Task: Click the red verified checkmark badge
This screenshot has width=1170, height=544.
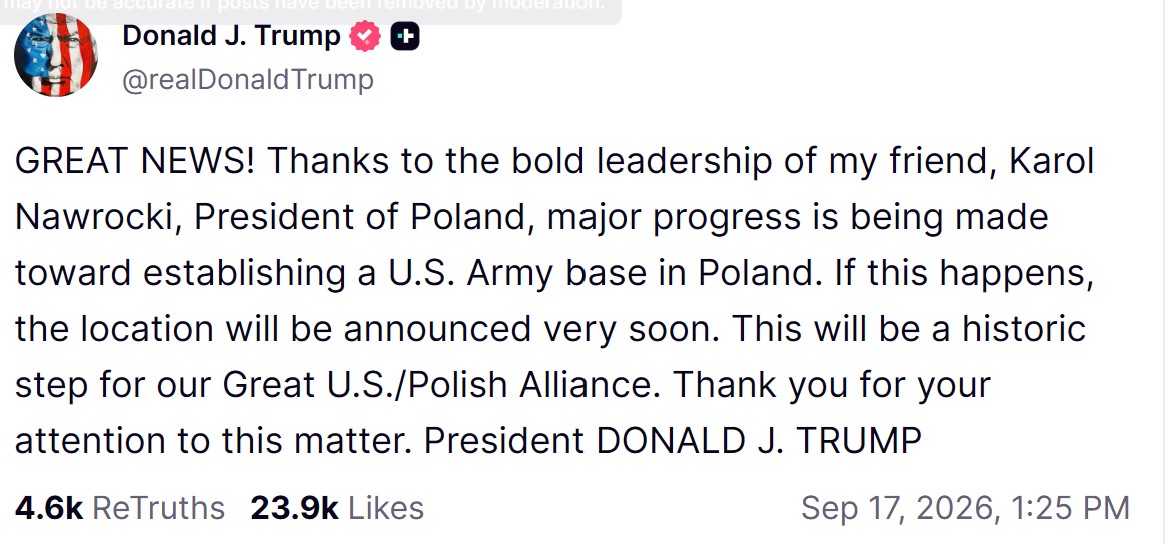Action: click(x=366, y=36)
